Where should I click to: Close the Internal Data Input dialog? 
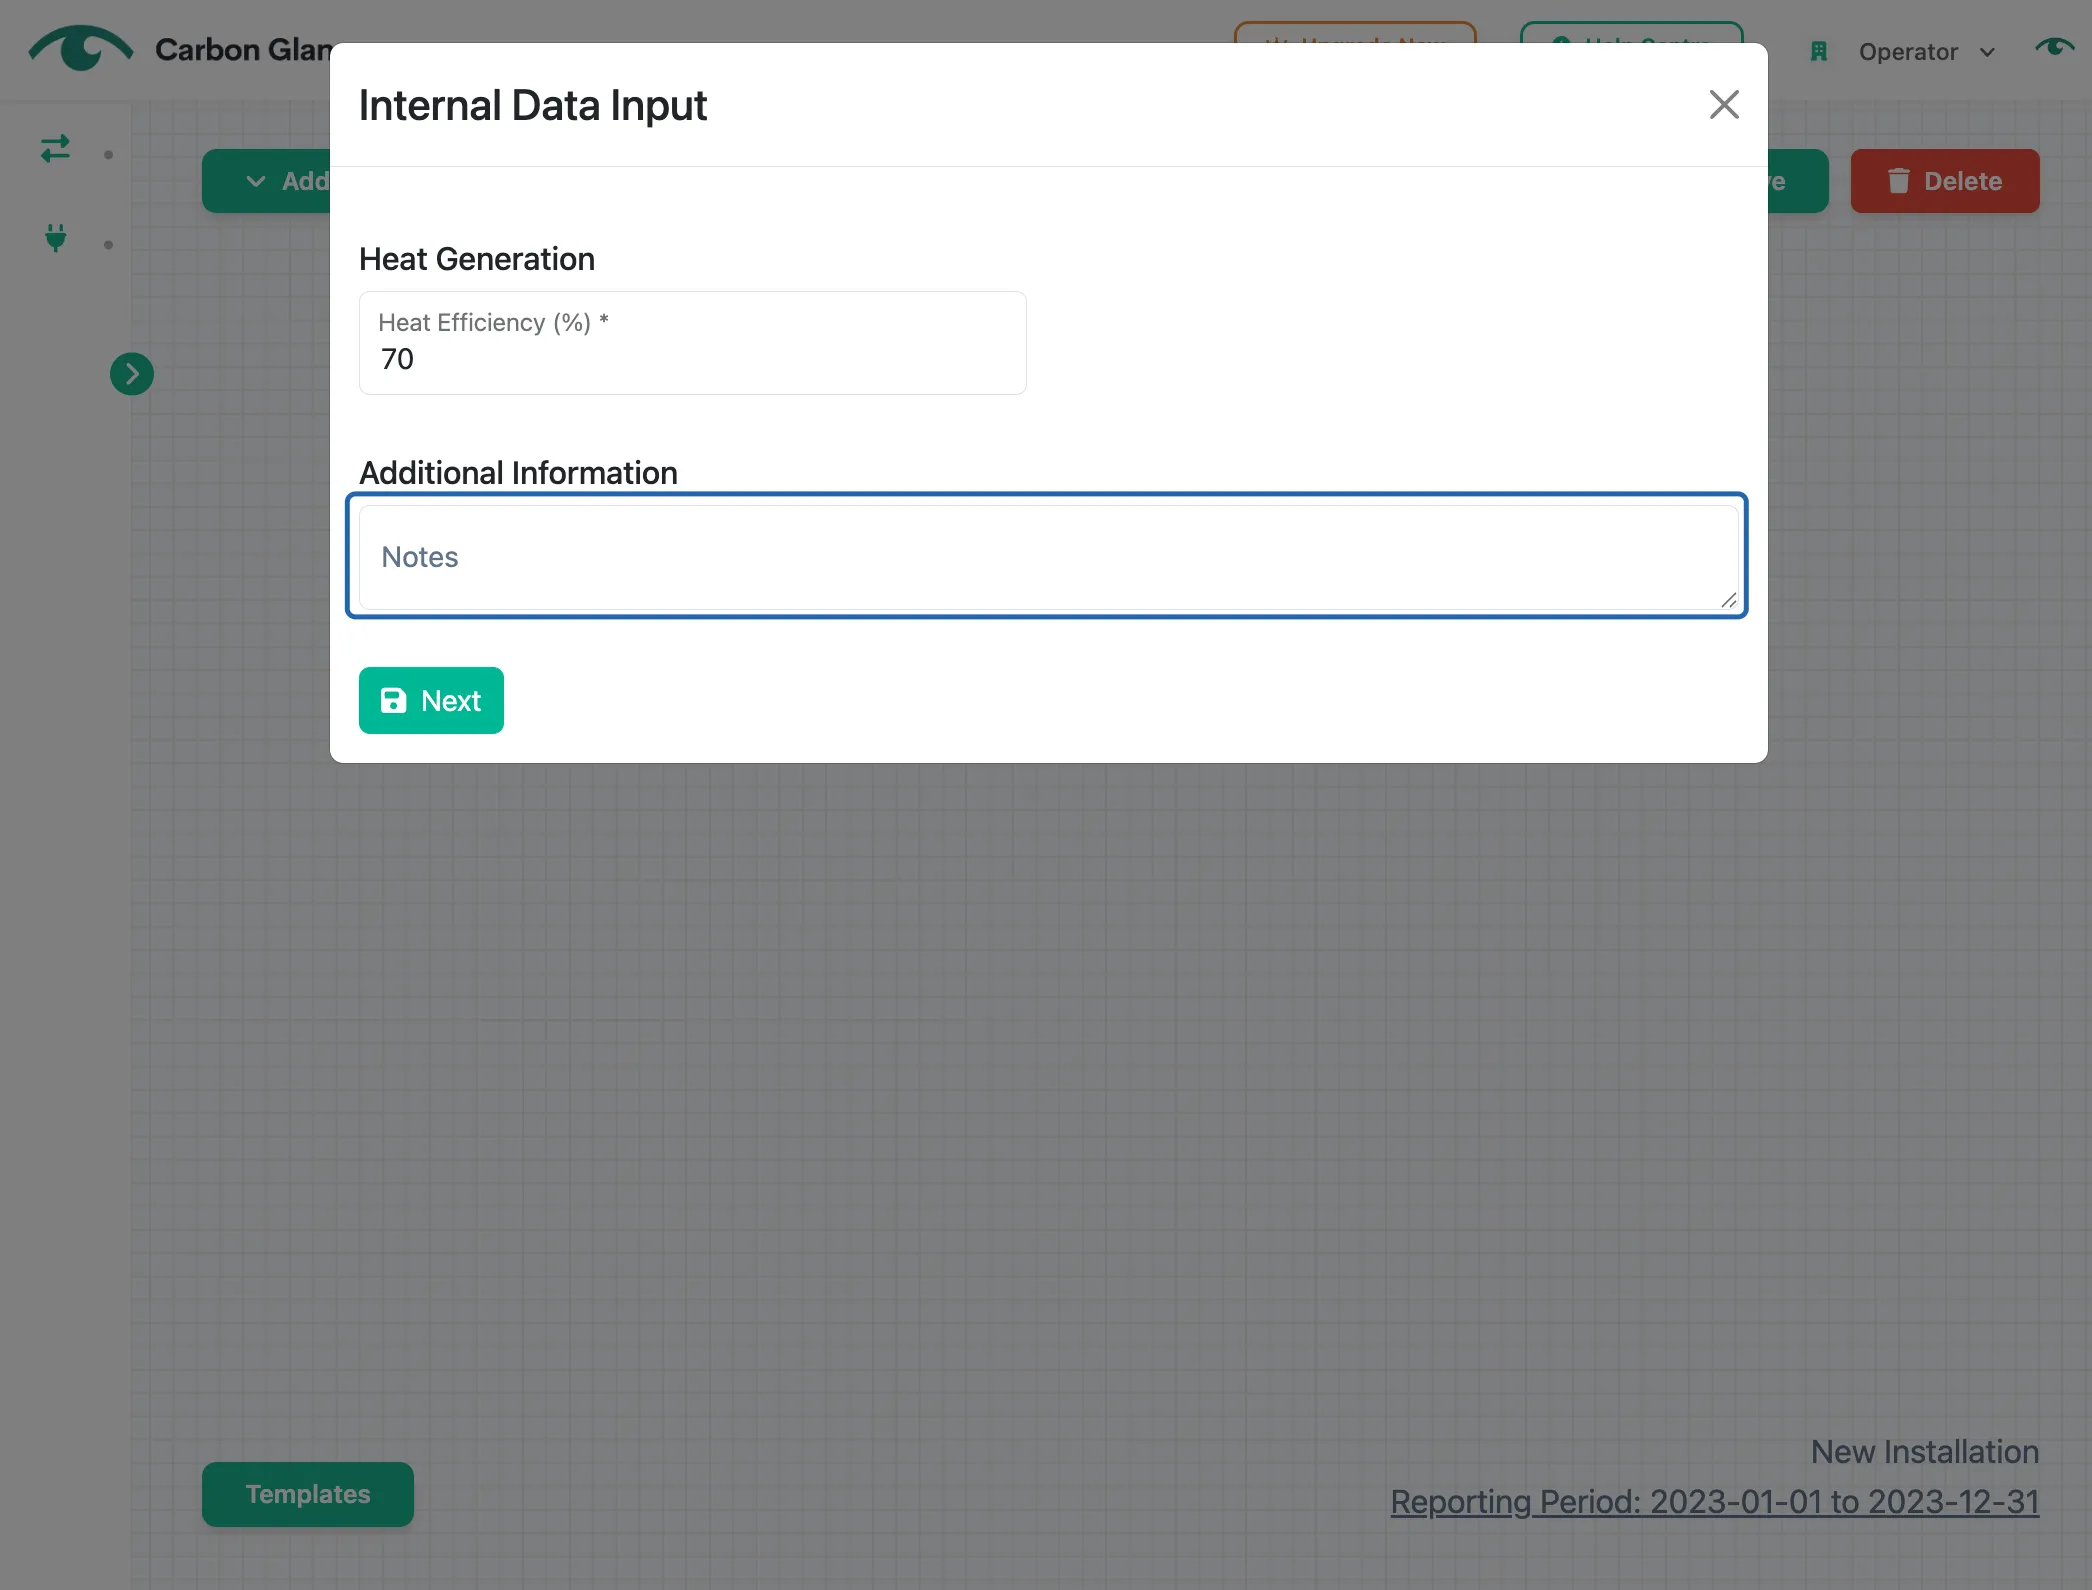[1723, 104]
